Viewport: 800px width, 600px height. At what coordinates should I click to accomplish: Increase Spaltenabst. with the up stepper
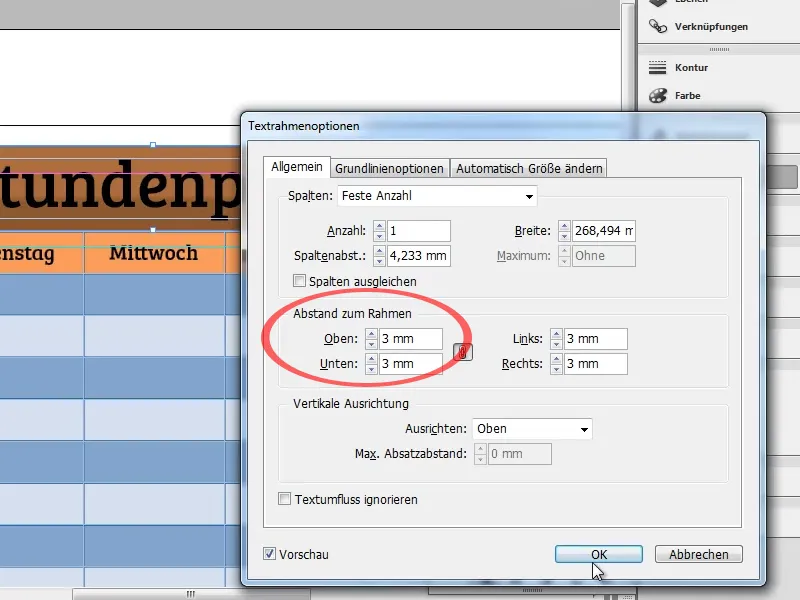(x=379, y=251)
